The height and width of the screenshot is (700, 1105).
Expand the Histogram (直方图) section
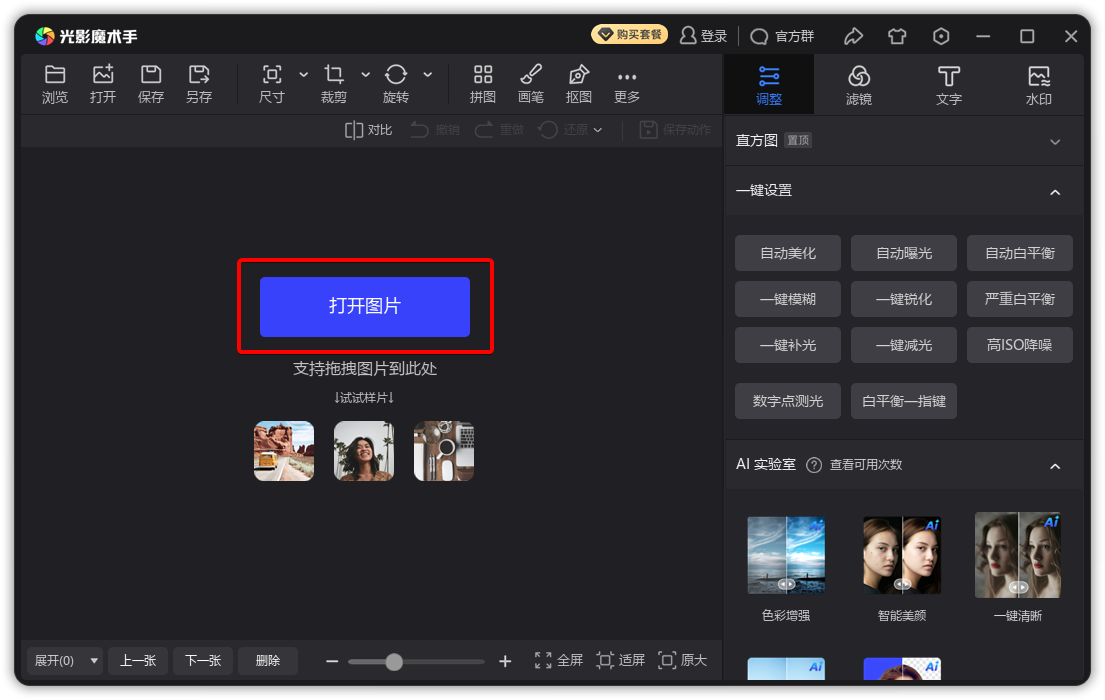click(x=1055, y=142)
